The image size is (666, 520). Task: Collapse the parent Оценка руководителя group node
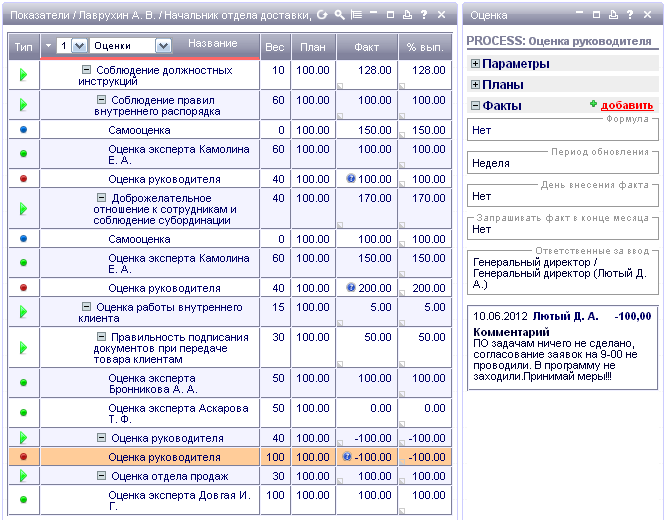click(101, 438)
